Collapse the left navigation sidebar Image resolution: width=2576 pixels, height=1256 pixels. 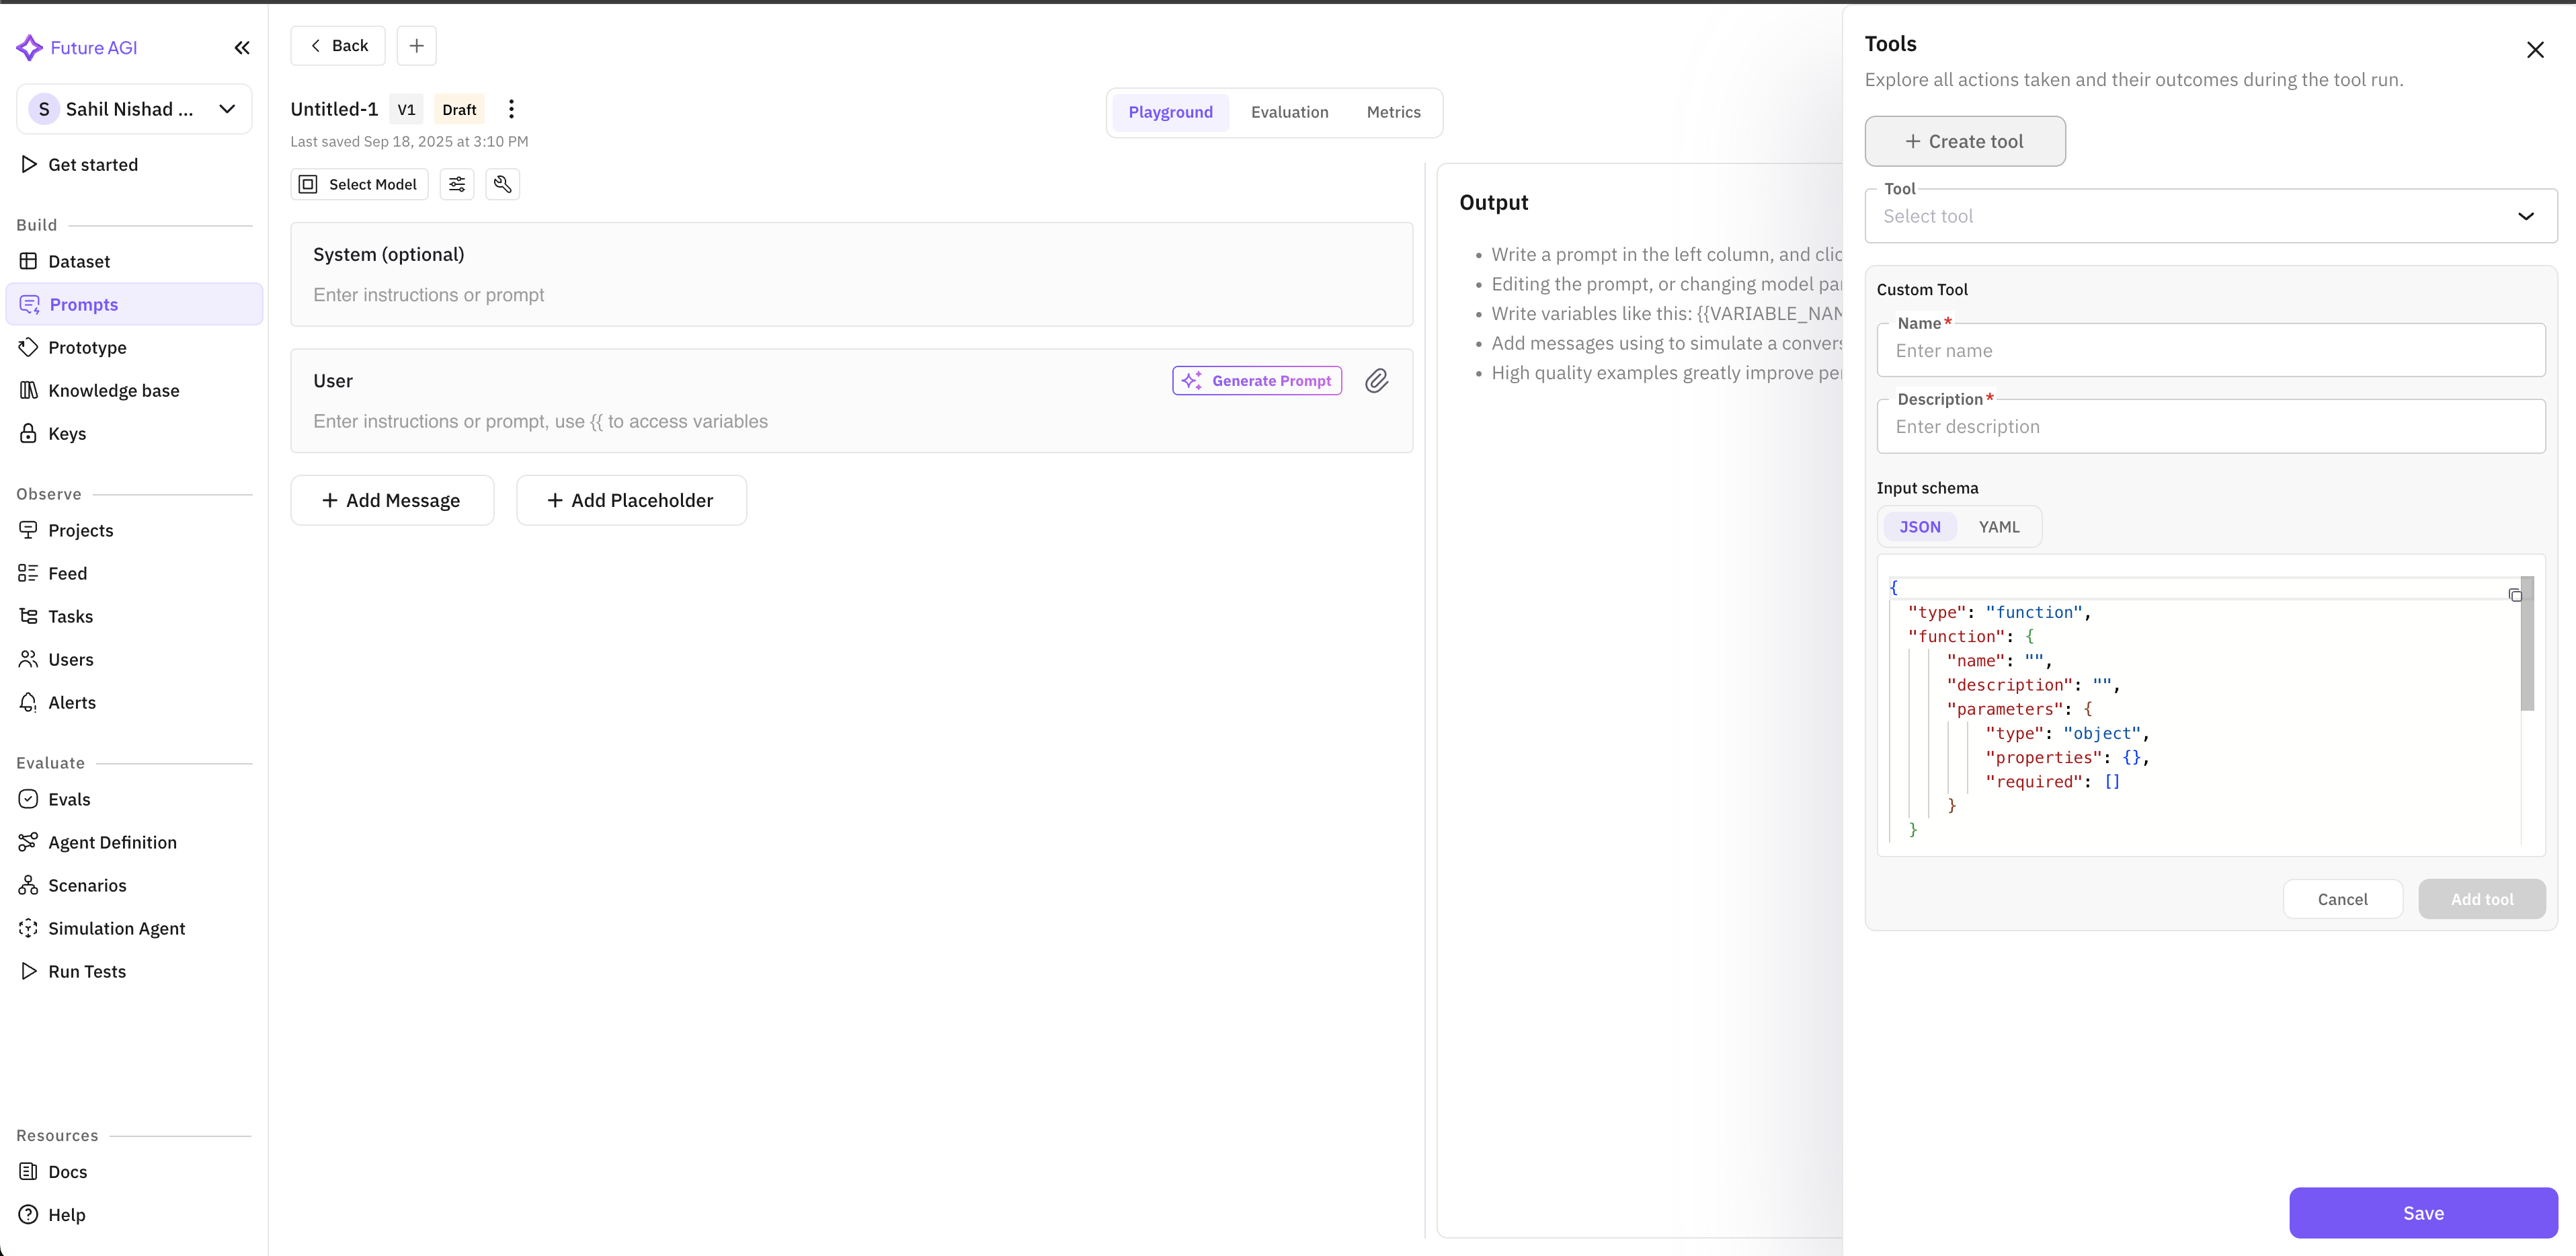[x=242, y=47]
